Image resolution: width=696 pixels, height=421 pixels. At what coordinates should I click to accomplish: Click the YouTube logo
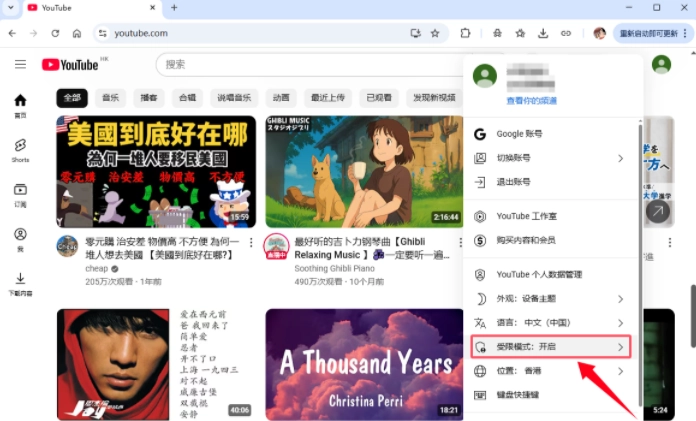(x=70, y=65)
